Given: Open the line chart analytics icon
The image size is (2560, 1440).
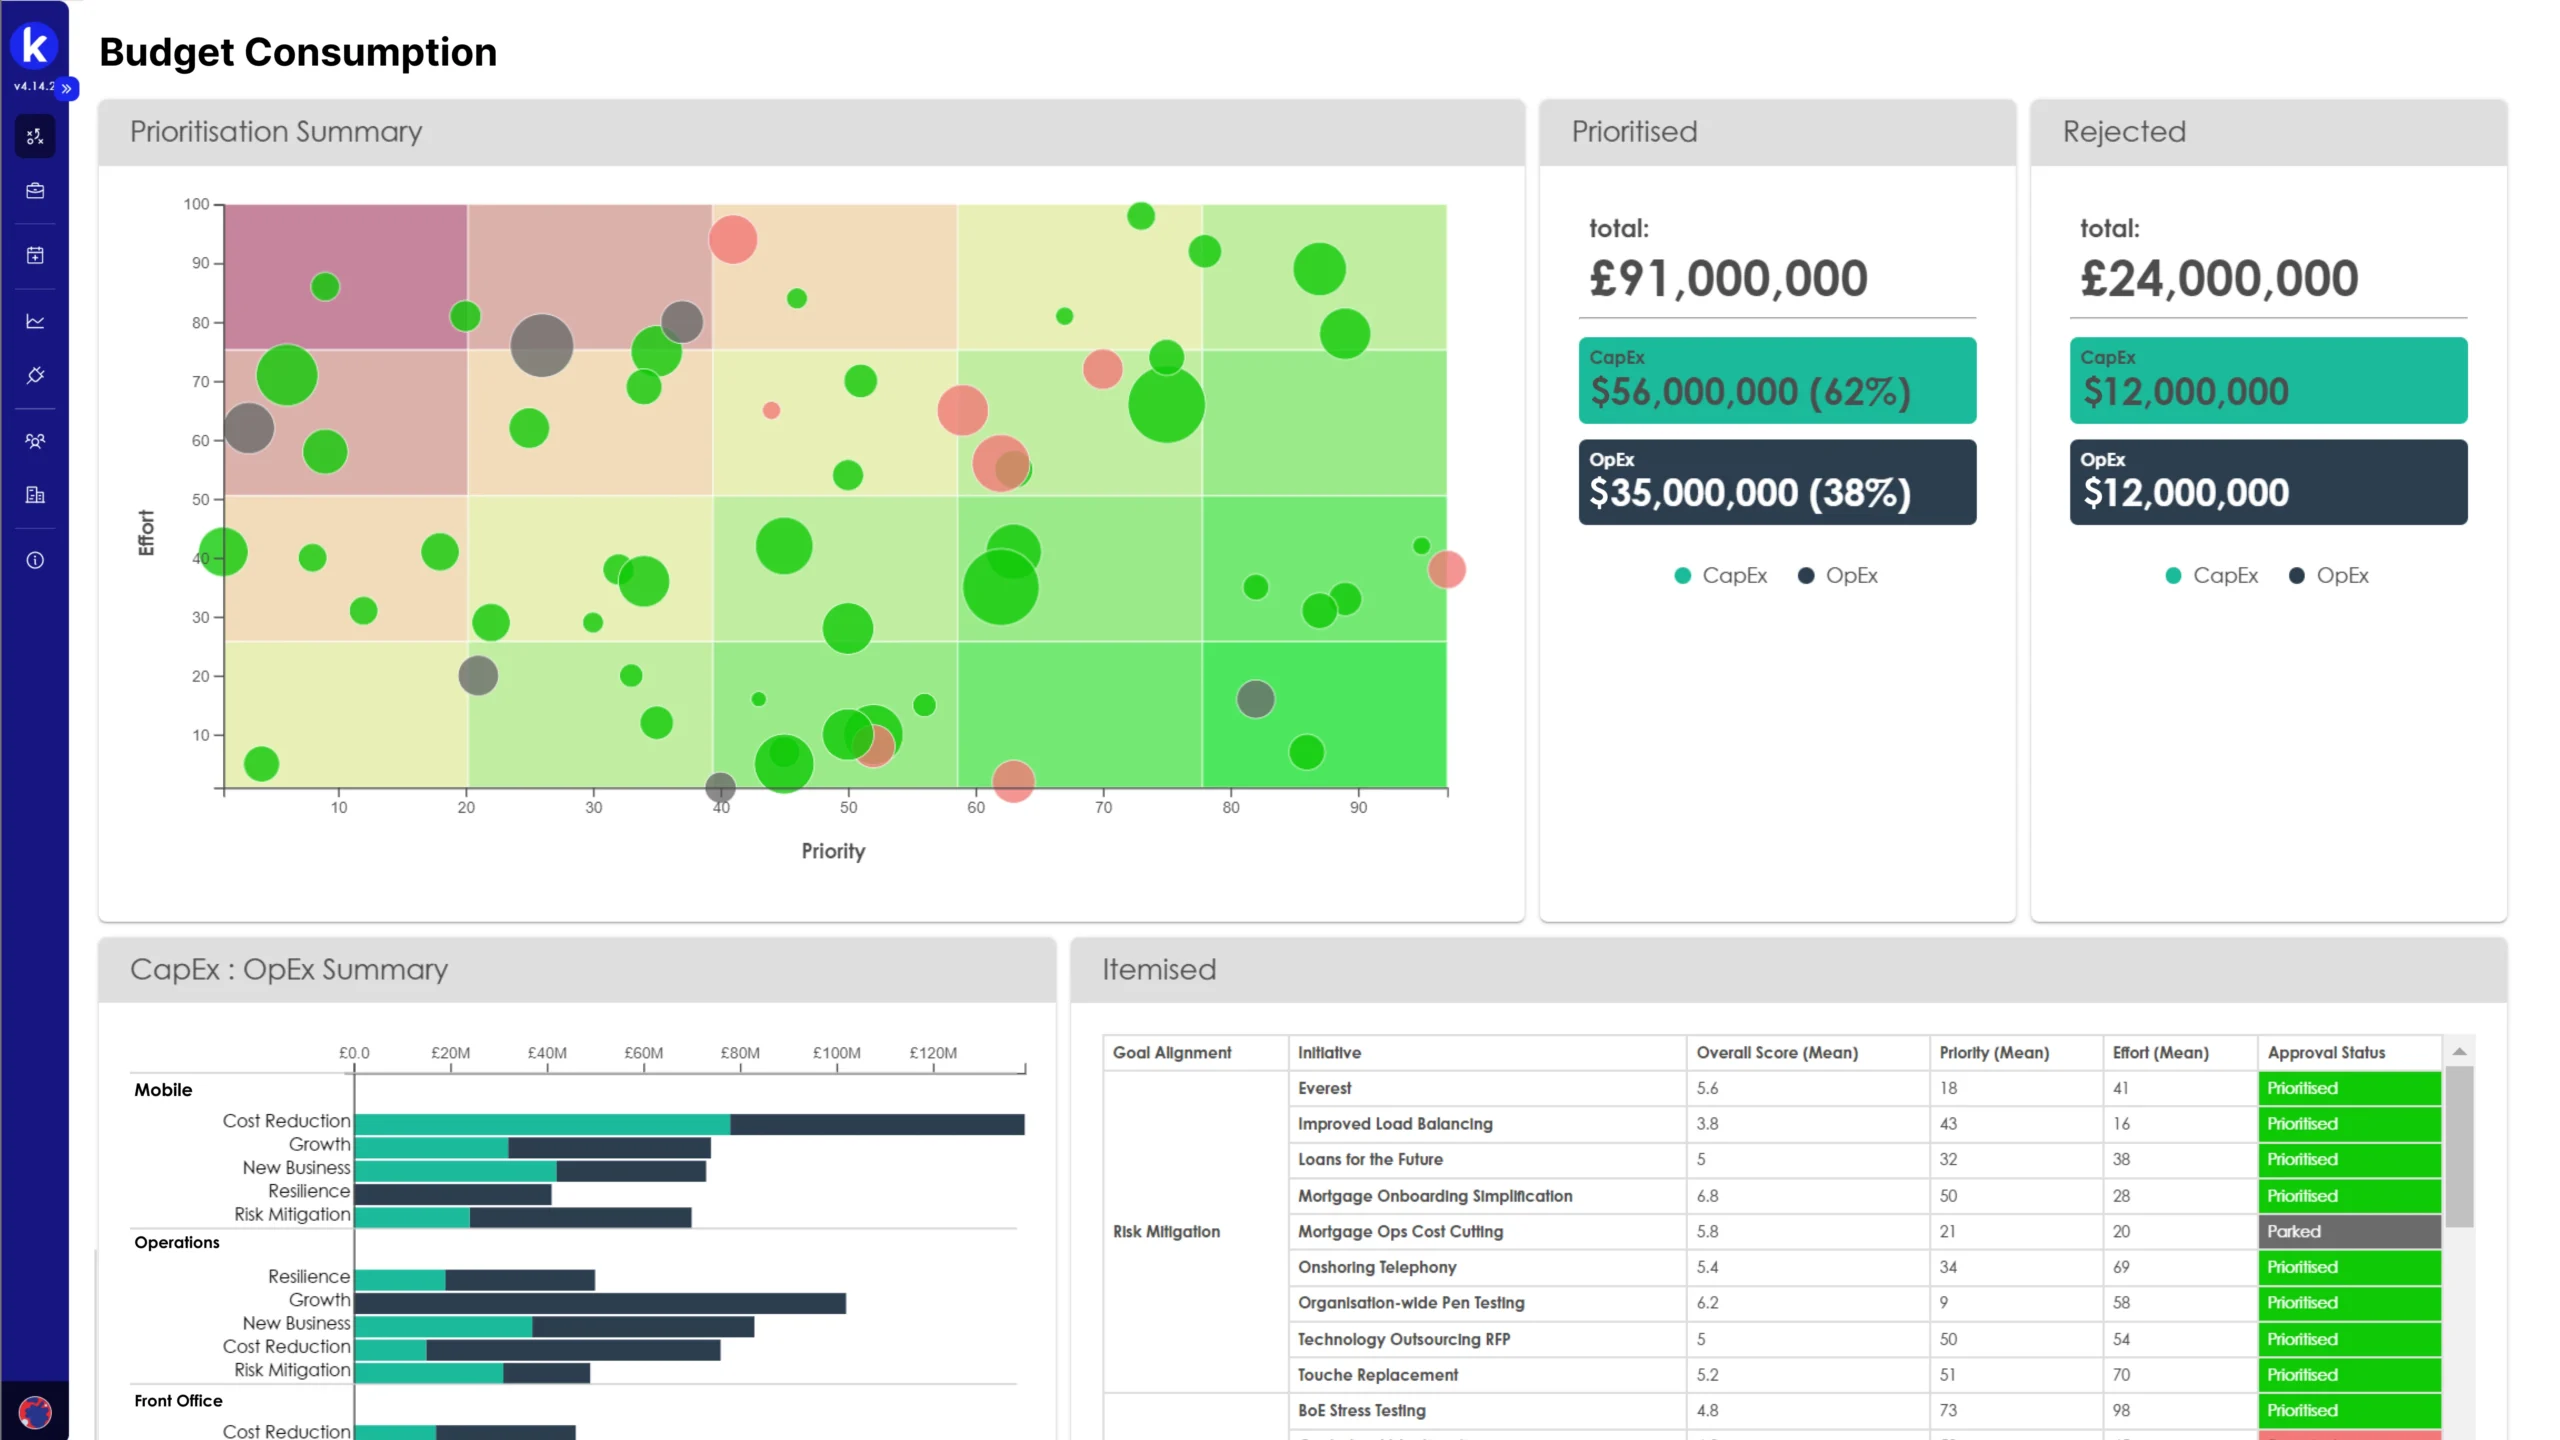Looking at the screenshot, I should click(35, 321).
